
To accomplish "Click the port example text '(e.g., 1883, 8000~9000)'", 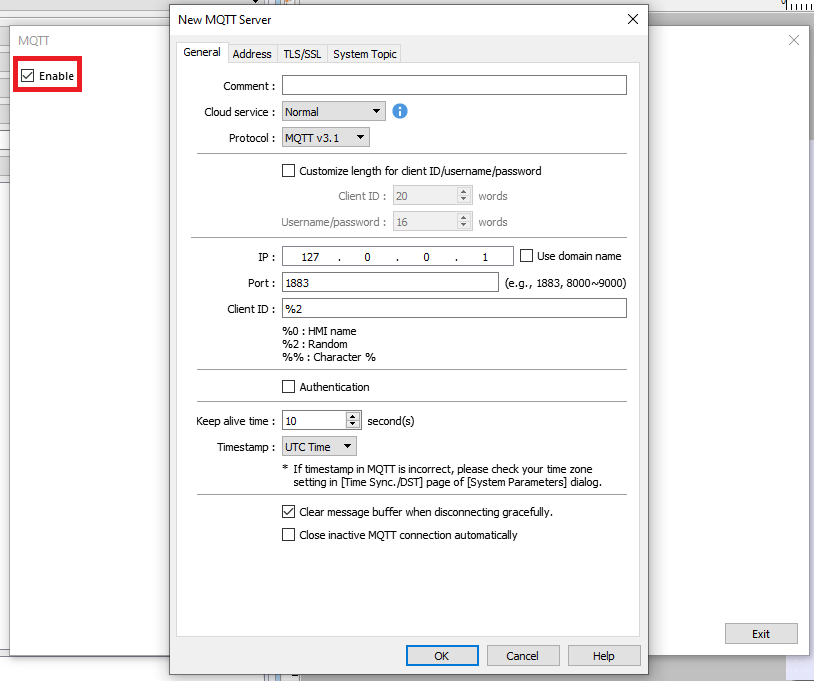I will tap(565, 283).
